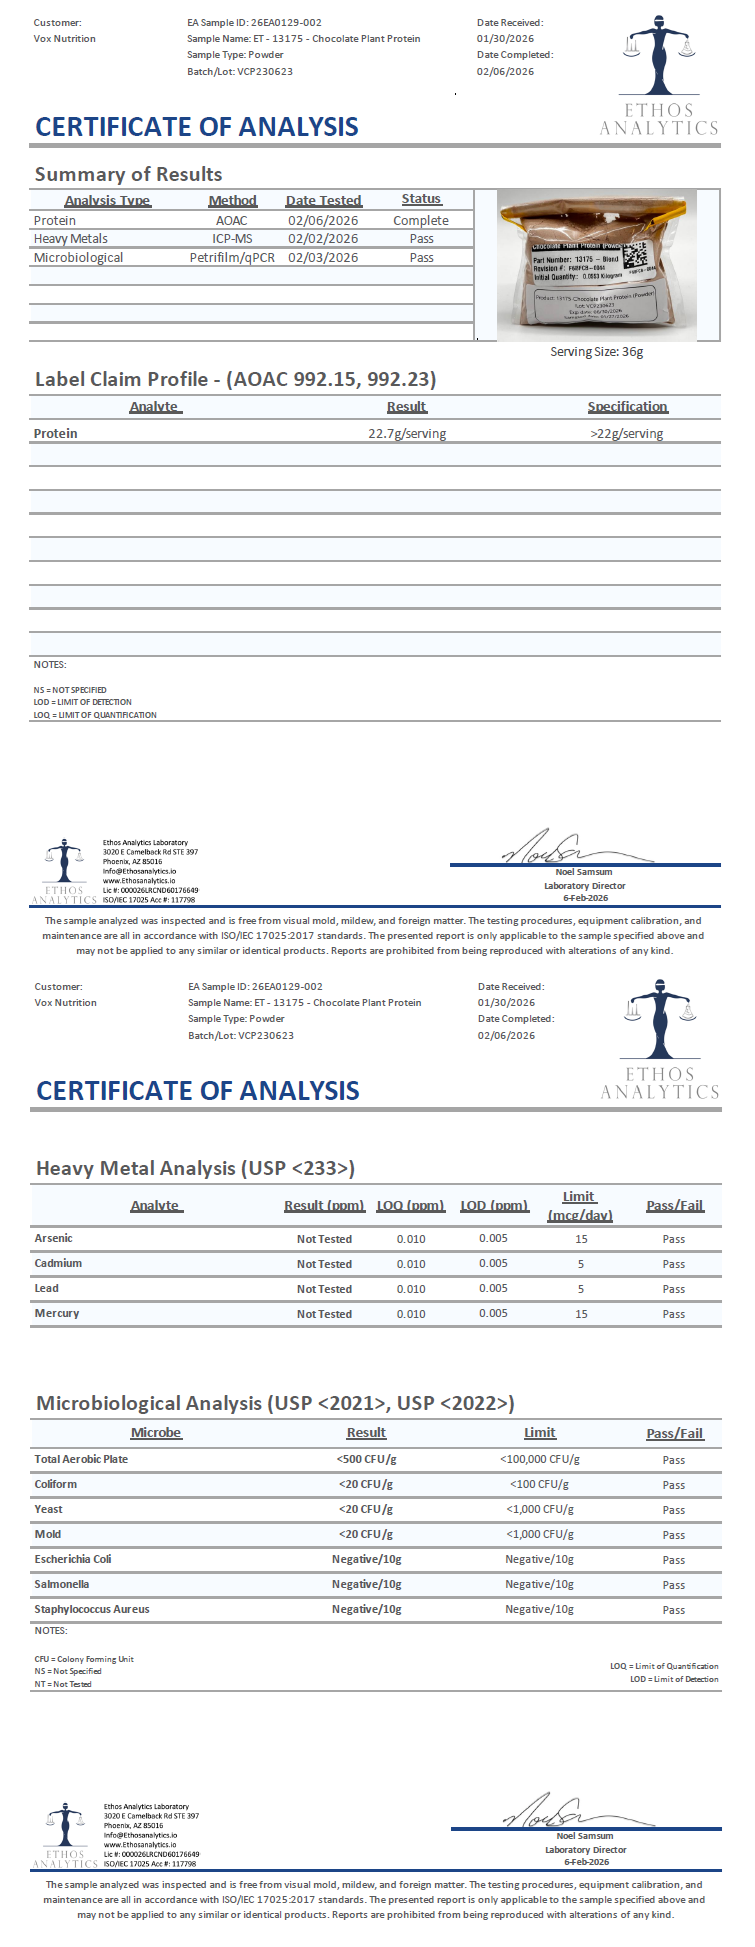This screenshot has width=755, height=1947.
Task: Select the "Heavy Metal Analysis (USP <233>)" heading
Action: click(195, 1168)
